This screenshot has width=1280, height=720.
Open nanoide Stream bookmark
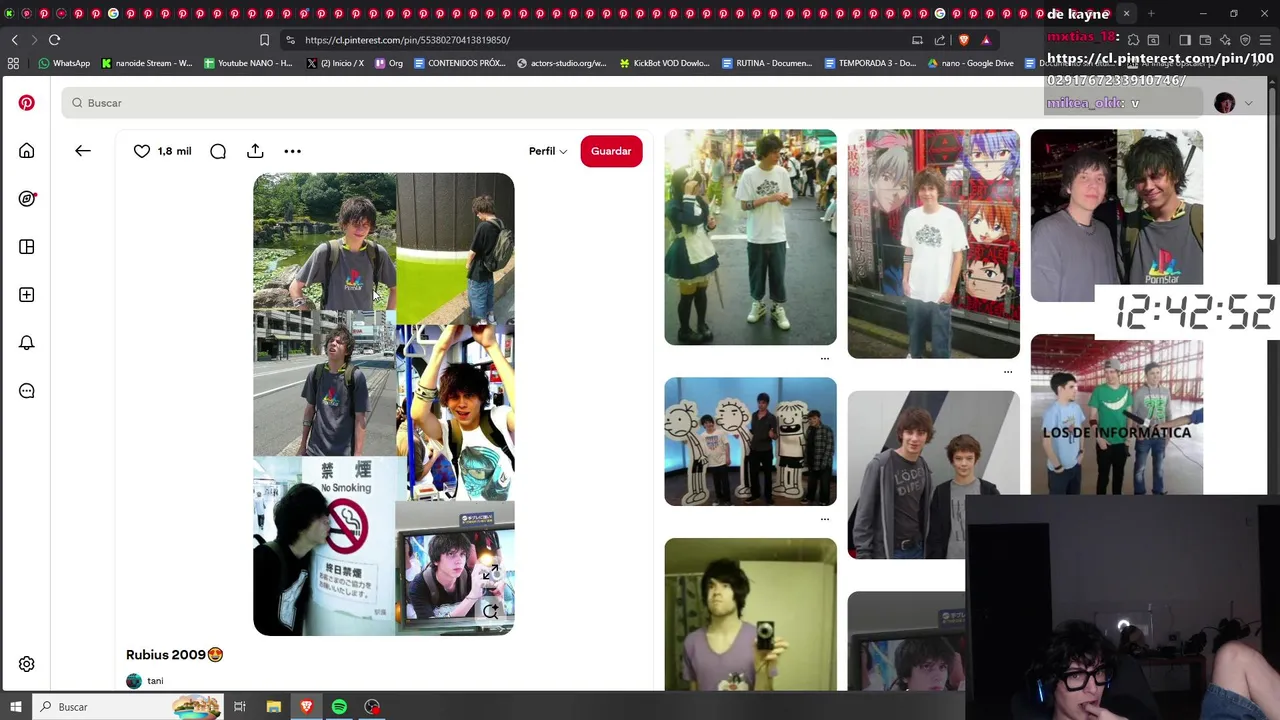147,63
